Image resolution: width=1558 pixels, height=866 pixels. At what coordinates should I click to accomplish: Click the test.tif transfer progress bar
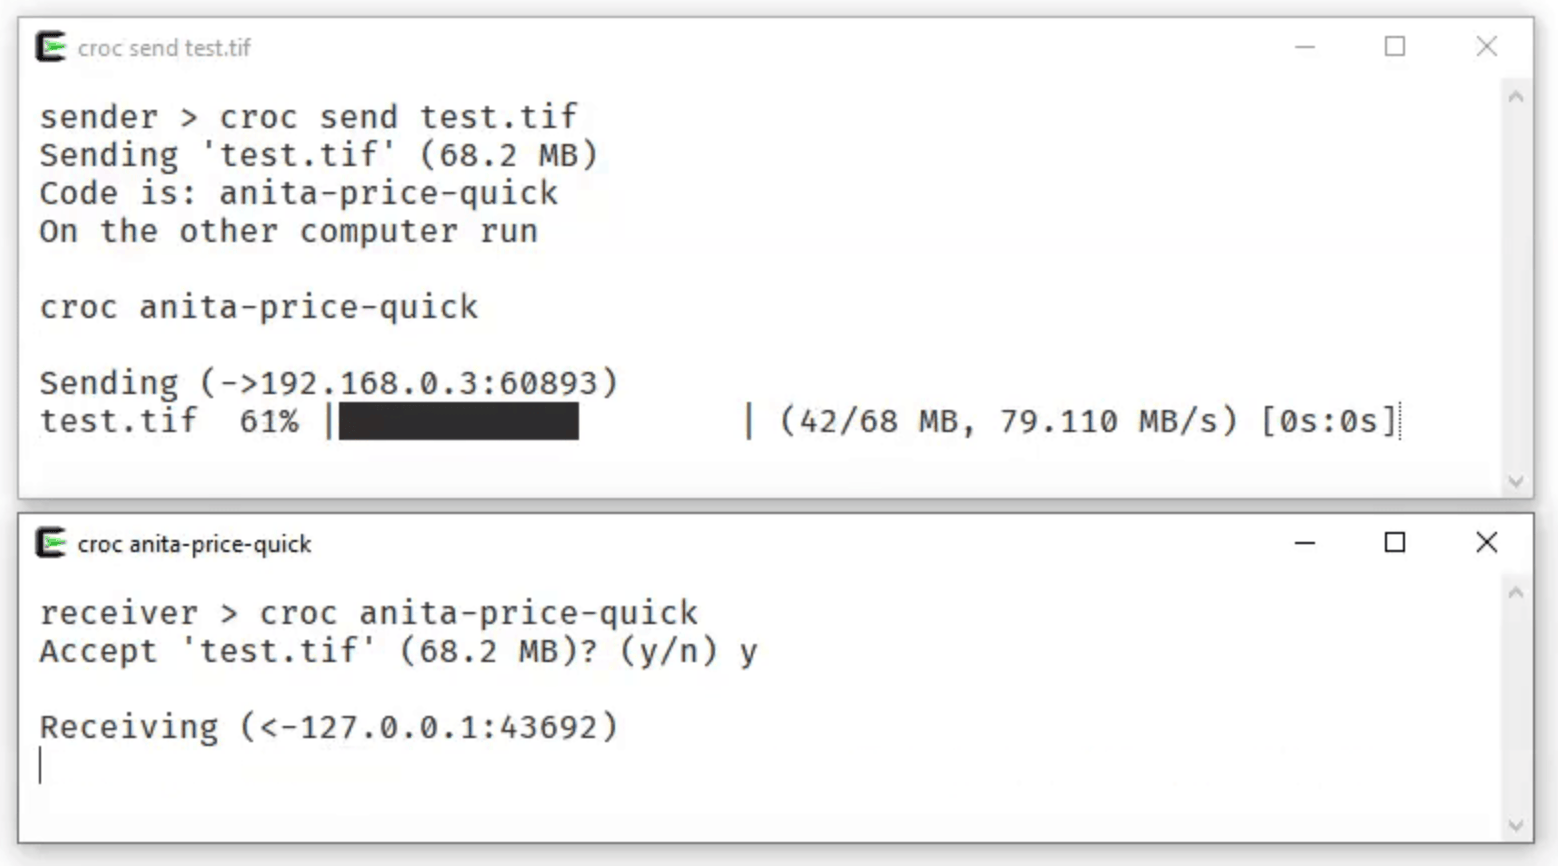click(539, 421)
